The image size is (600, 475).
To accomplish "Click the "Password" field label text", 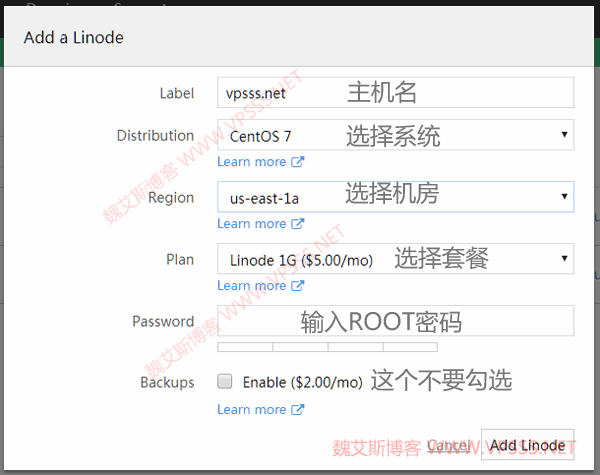I will [x=163, y=322].
